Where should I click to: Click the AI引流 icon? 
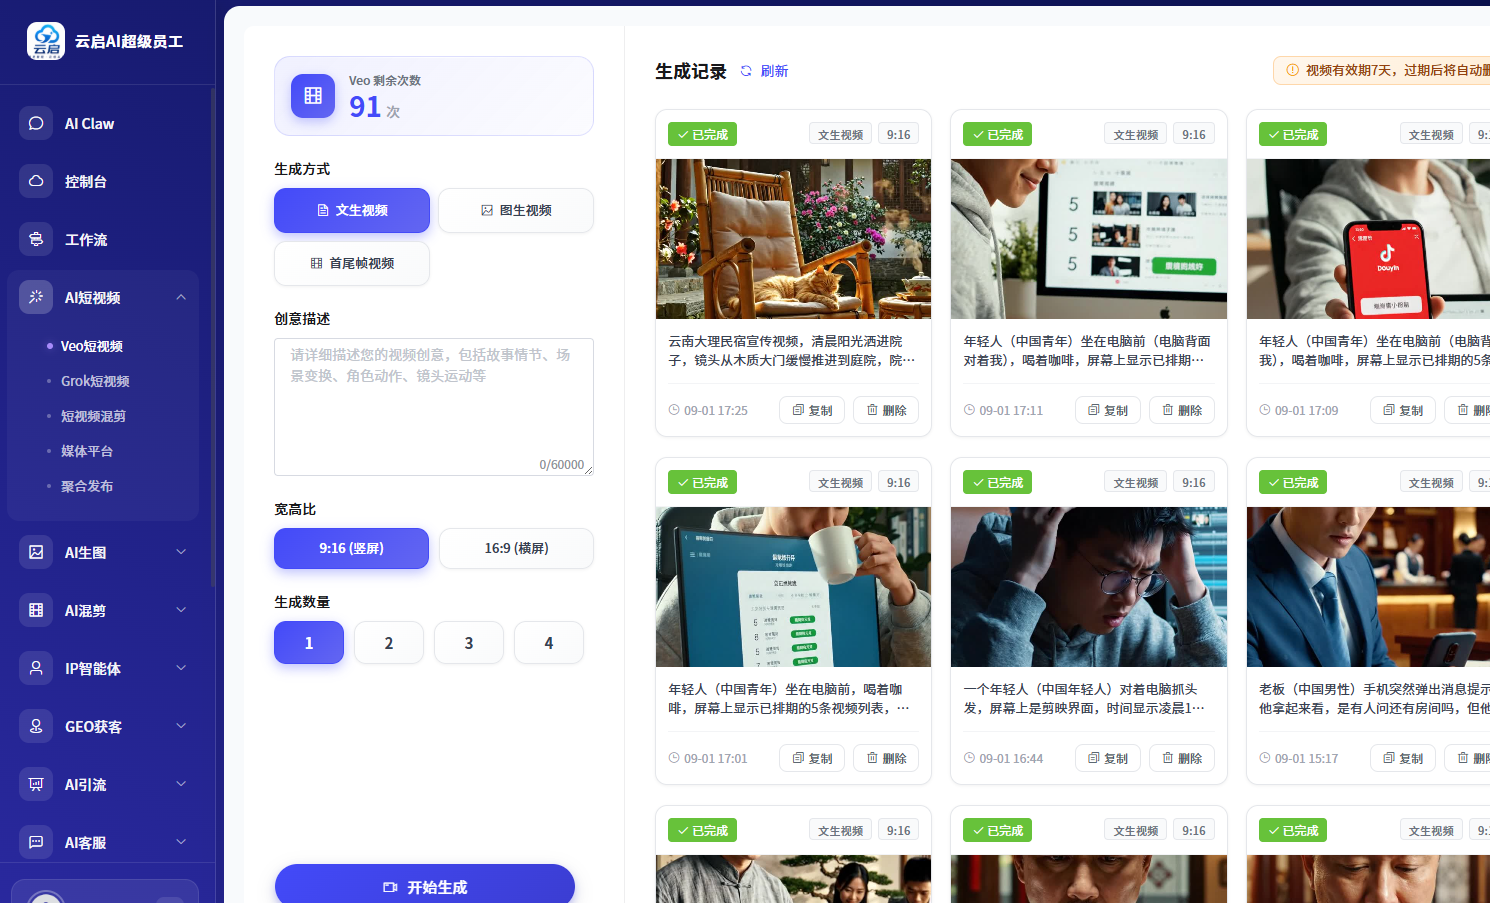(36, 784)
